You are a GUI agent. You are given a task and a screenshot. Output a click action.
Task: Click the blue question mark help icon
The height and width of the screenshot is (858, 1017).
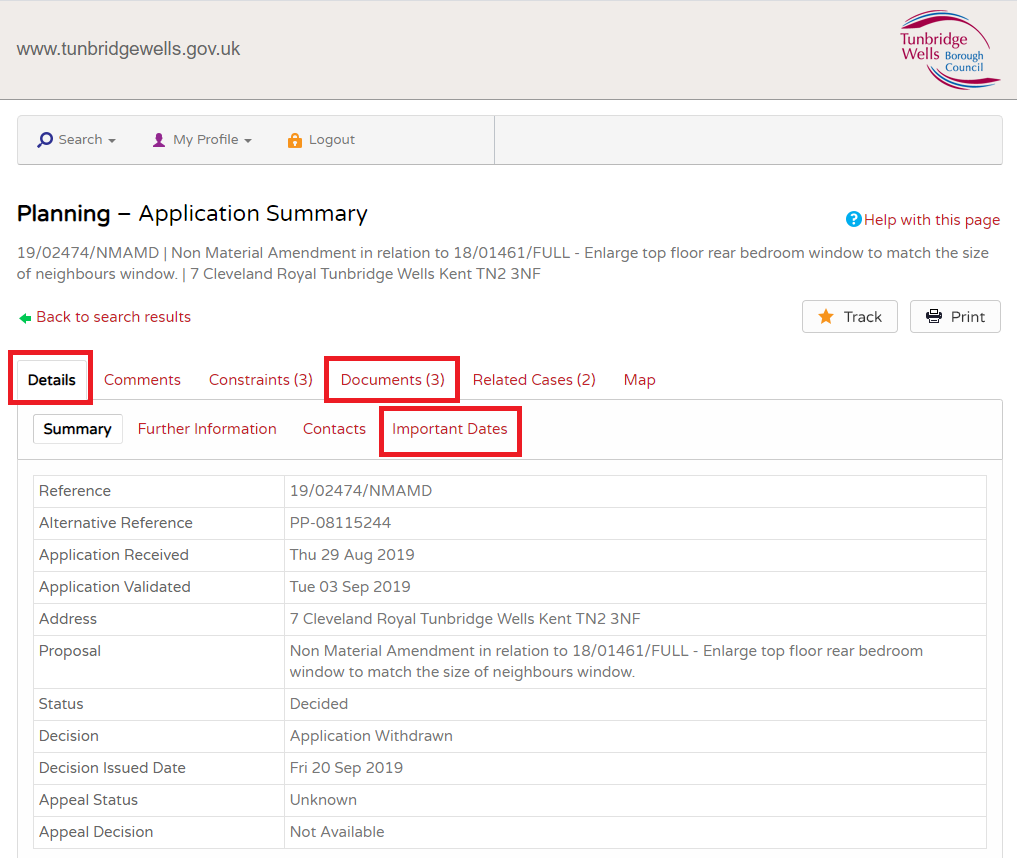pyautogui.click(x=854, y=219)
